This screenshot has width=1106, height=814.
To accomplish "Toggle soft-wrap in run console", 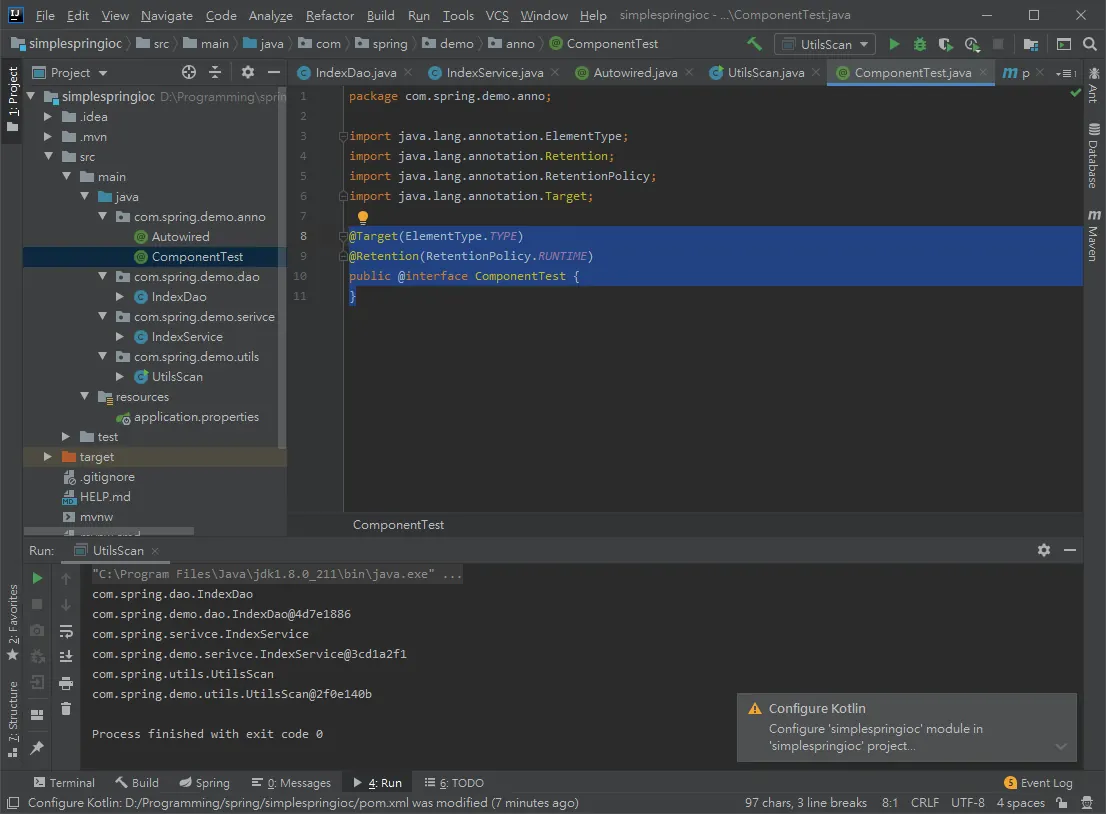I will [66, 631].
